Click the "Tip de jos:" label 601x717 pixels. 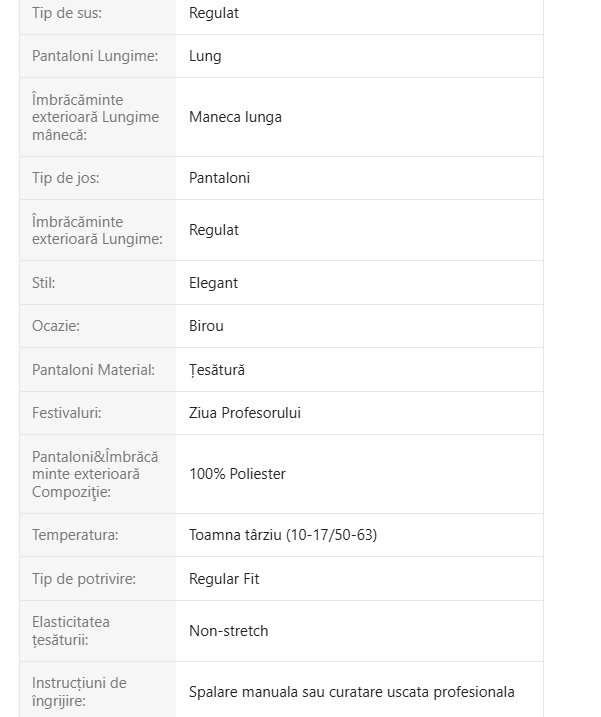pyautogui.click(x=65, y=178)
